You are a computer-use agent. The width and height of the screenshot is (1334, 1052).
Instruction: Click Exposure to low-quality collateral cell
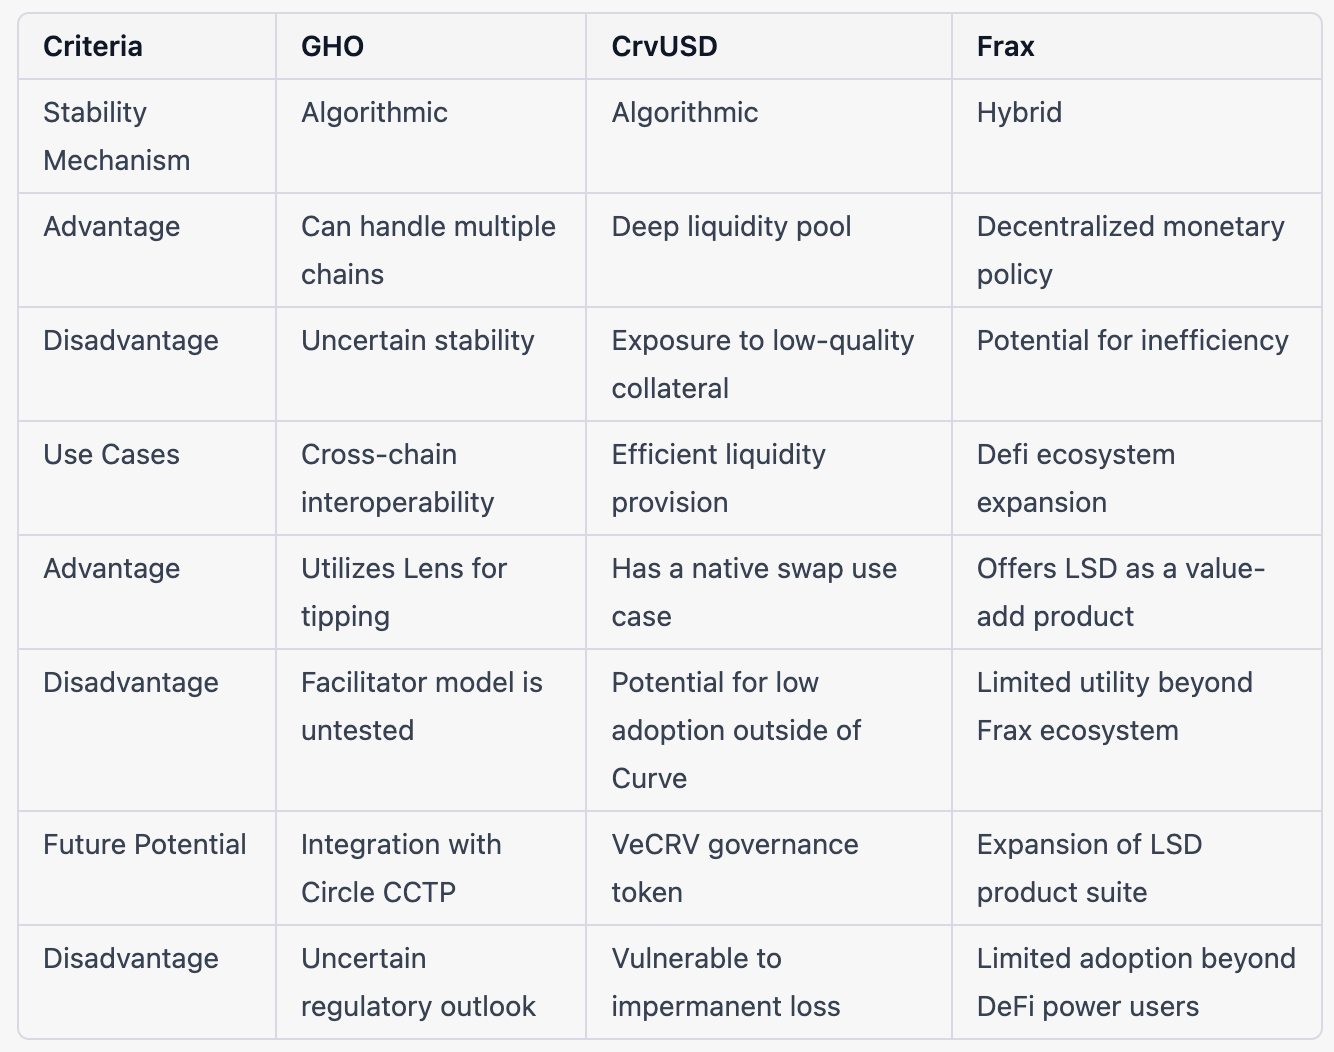click(763, 364)
